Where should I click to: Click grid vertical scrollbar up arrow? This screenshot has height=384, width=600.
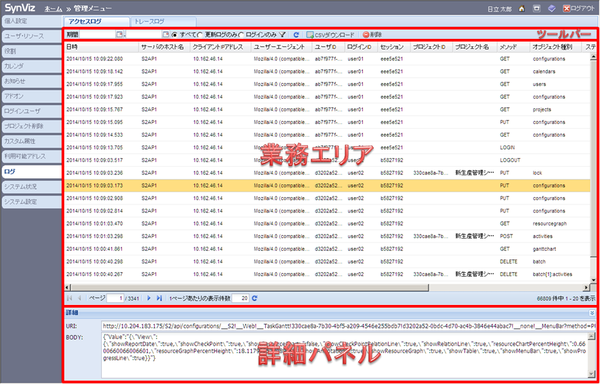593,57
